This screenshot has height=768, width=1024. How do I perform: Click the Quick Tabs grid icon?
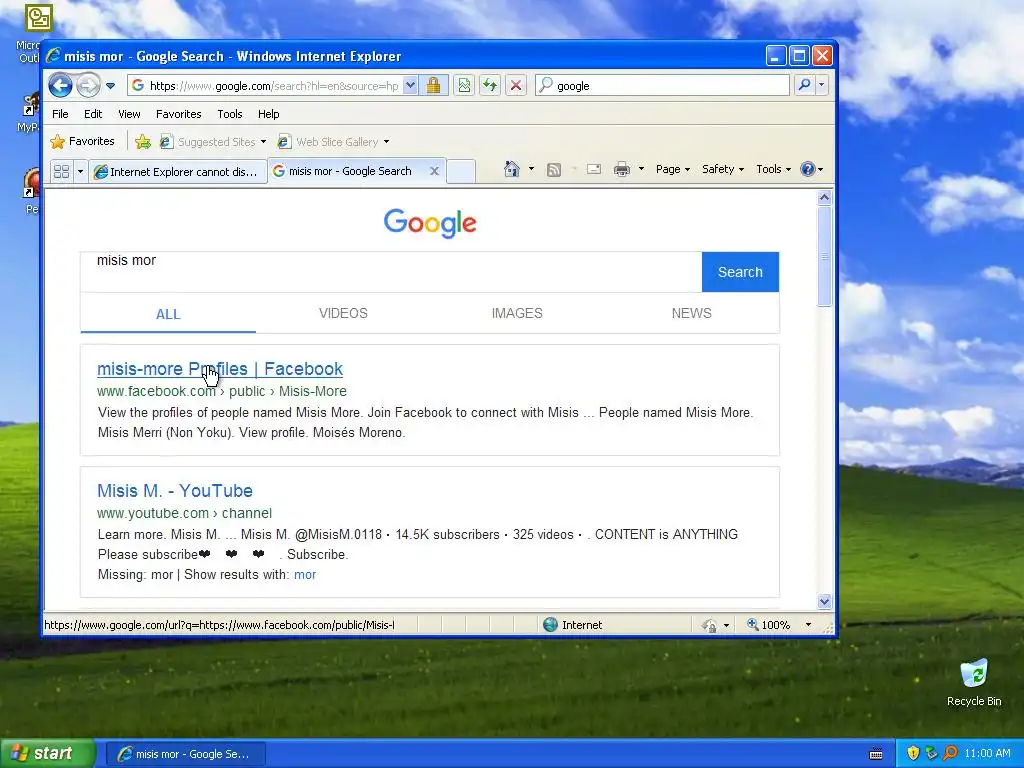[x=61, y=172]
